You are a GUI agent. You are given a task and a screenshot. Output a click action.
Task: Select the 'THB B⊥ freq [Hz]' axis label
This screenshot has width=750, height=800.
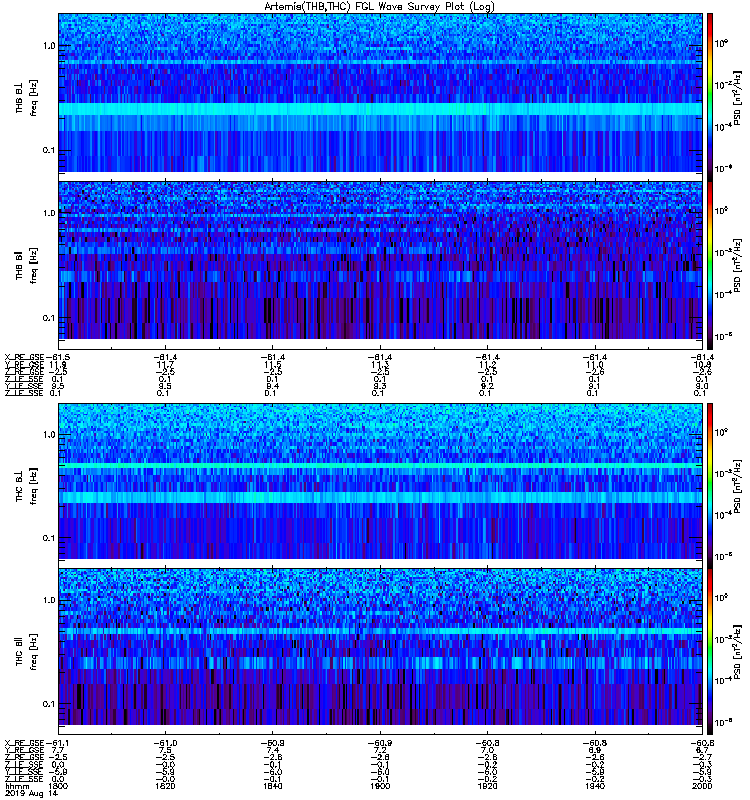27,98
